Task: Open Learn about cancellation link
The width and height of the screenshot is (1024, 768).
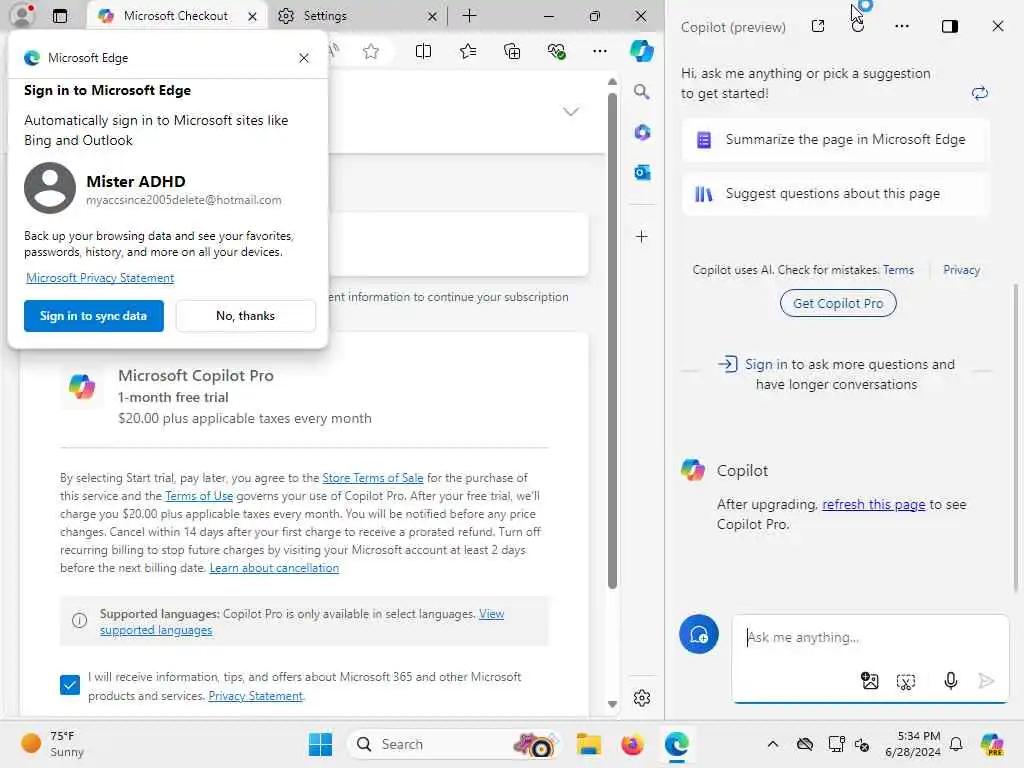Action: (x=274, y=568)
